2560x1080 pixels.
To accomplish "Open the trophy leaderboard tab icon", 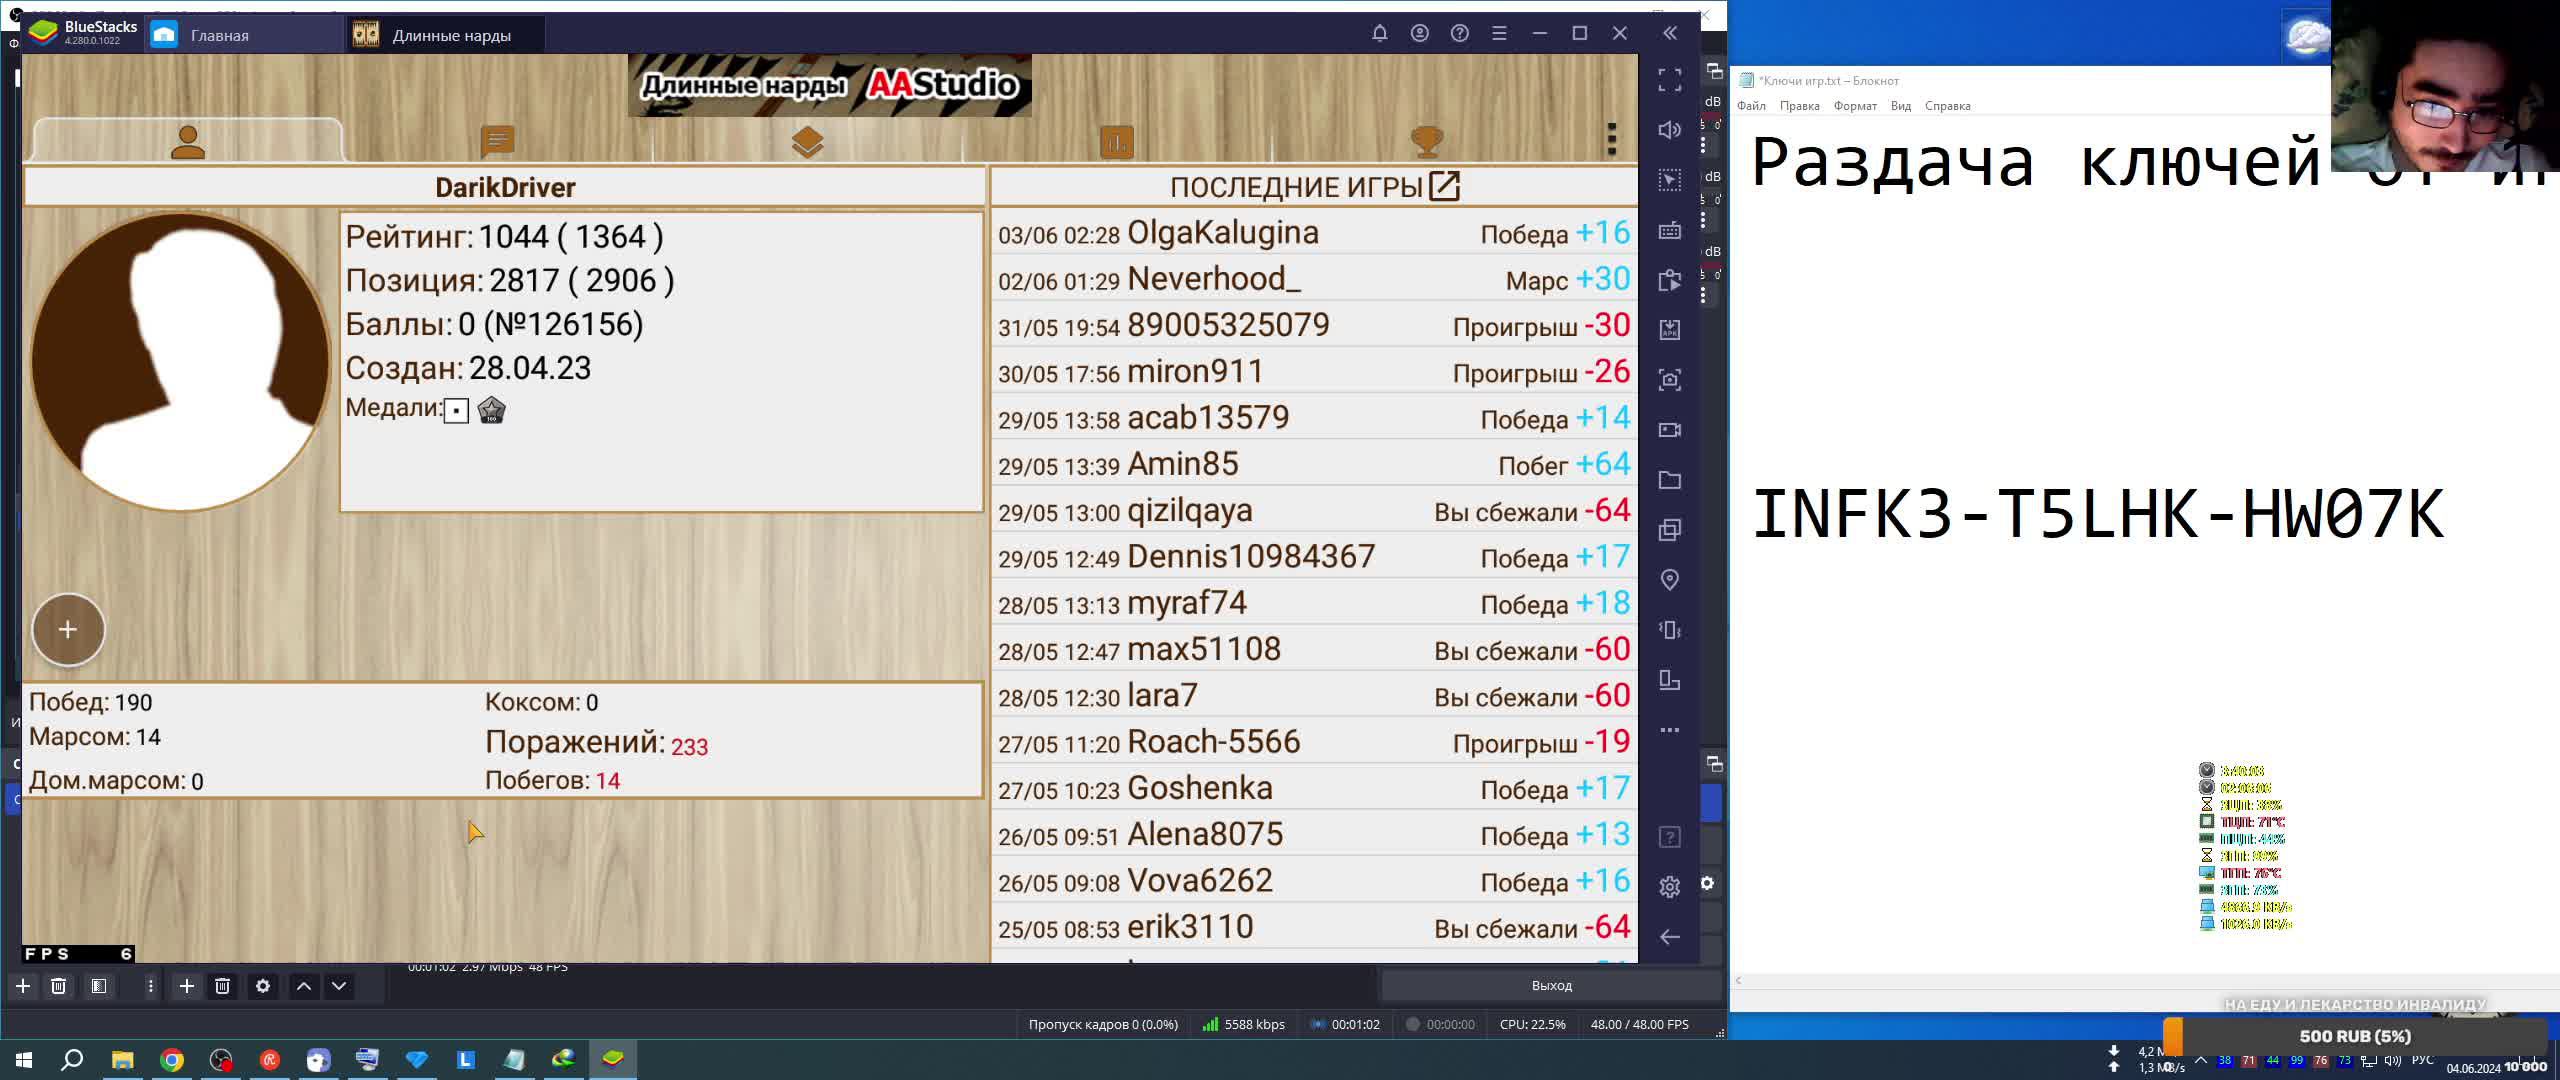I will pos(1426,141).
